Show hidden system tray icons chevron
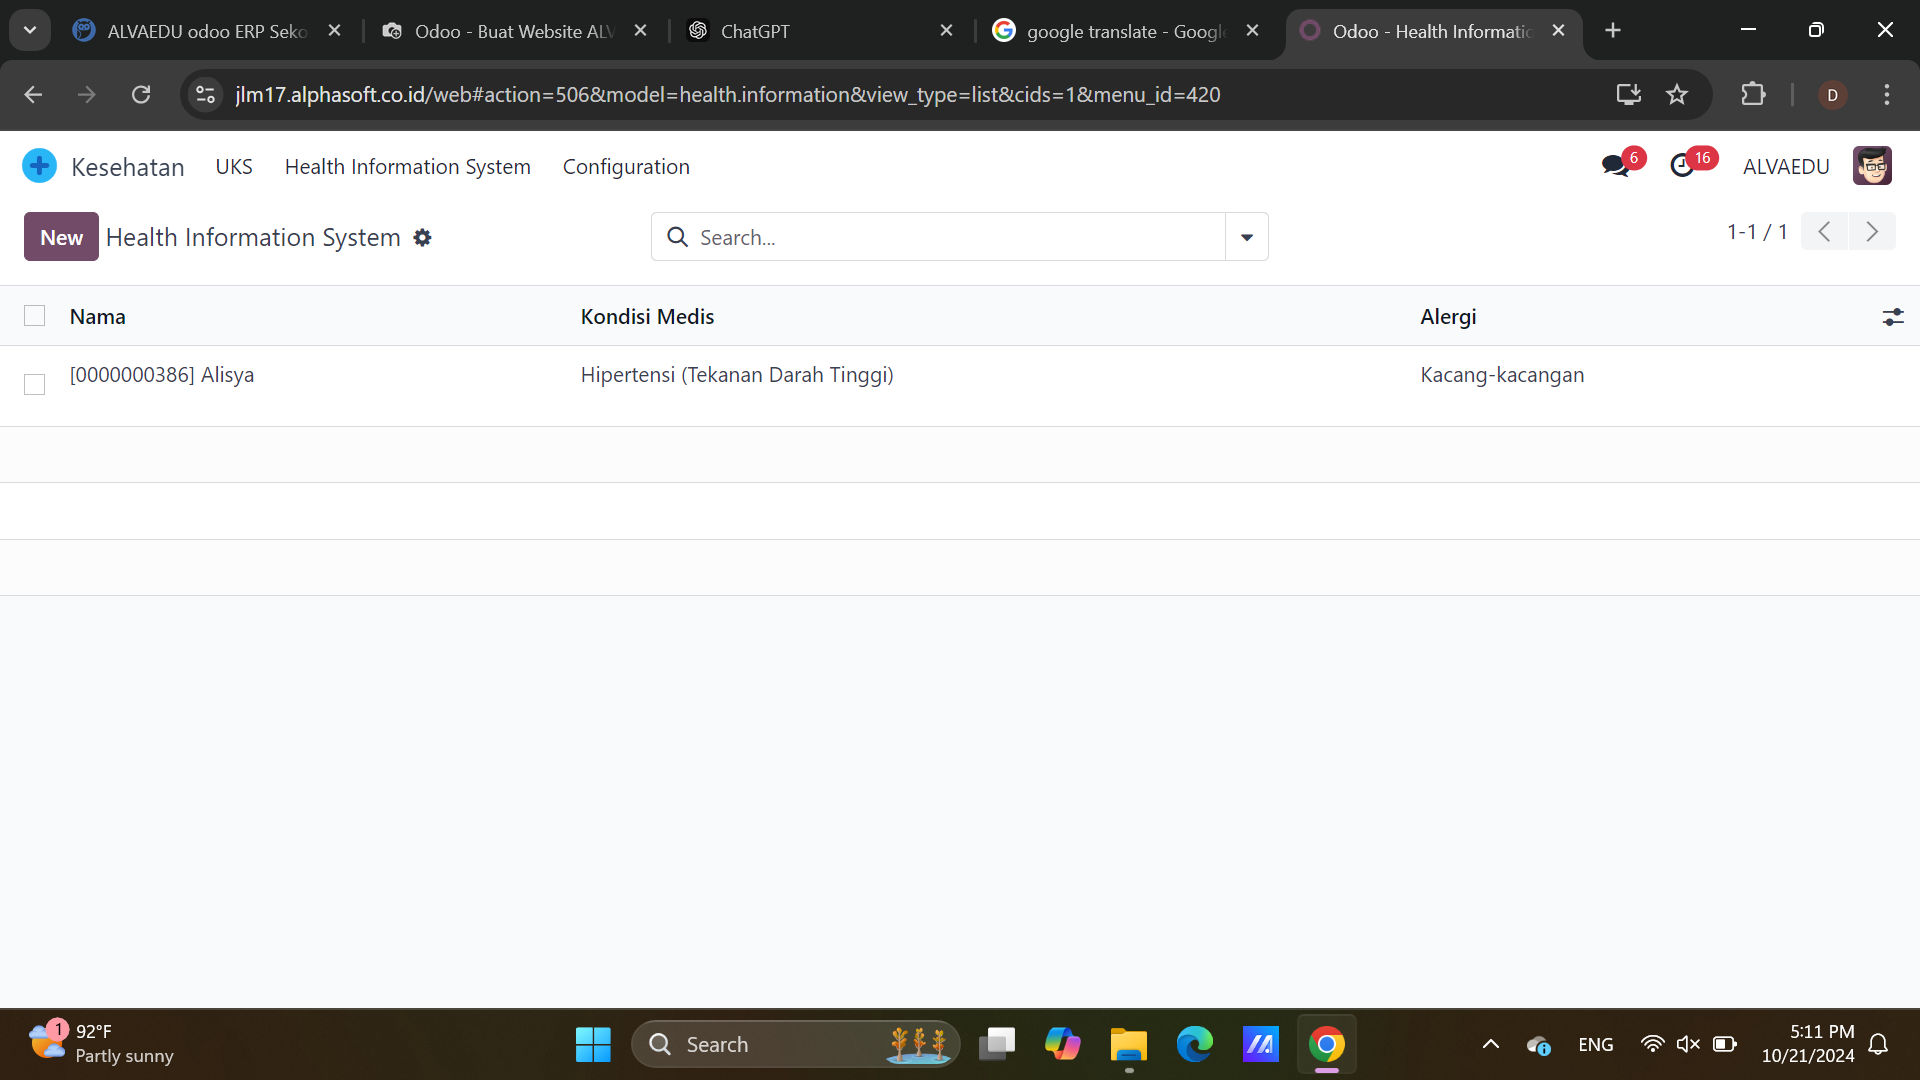Screen dimensions: 1920x1080 [1490, 1045]
